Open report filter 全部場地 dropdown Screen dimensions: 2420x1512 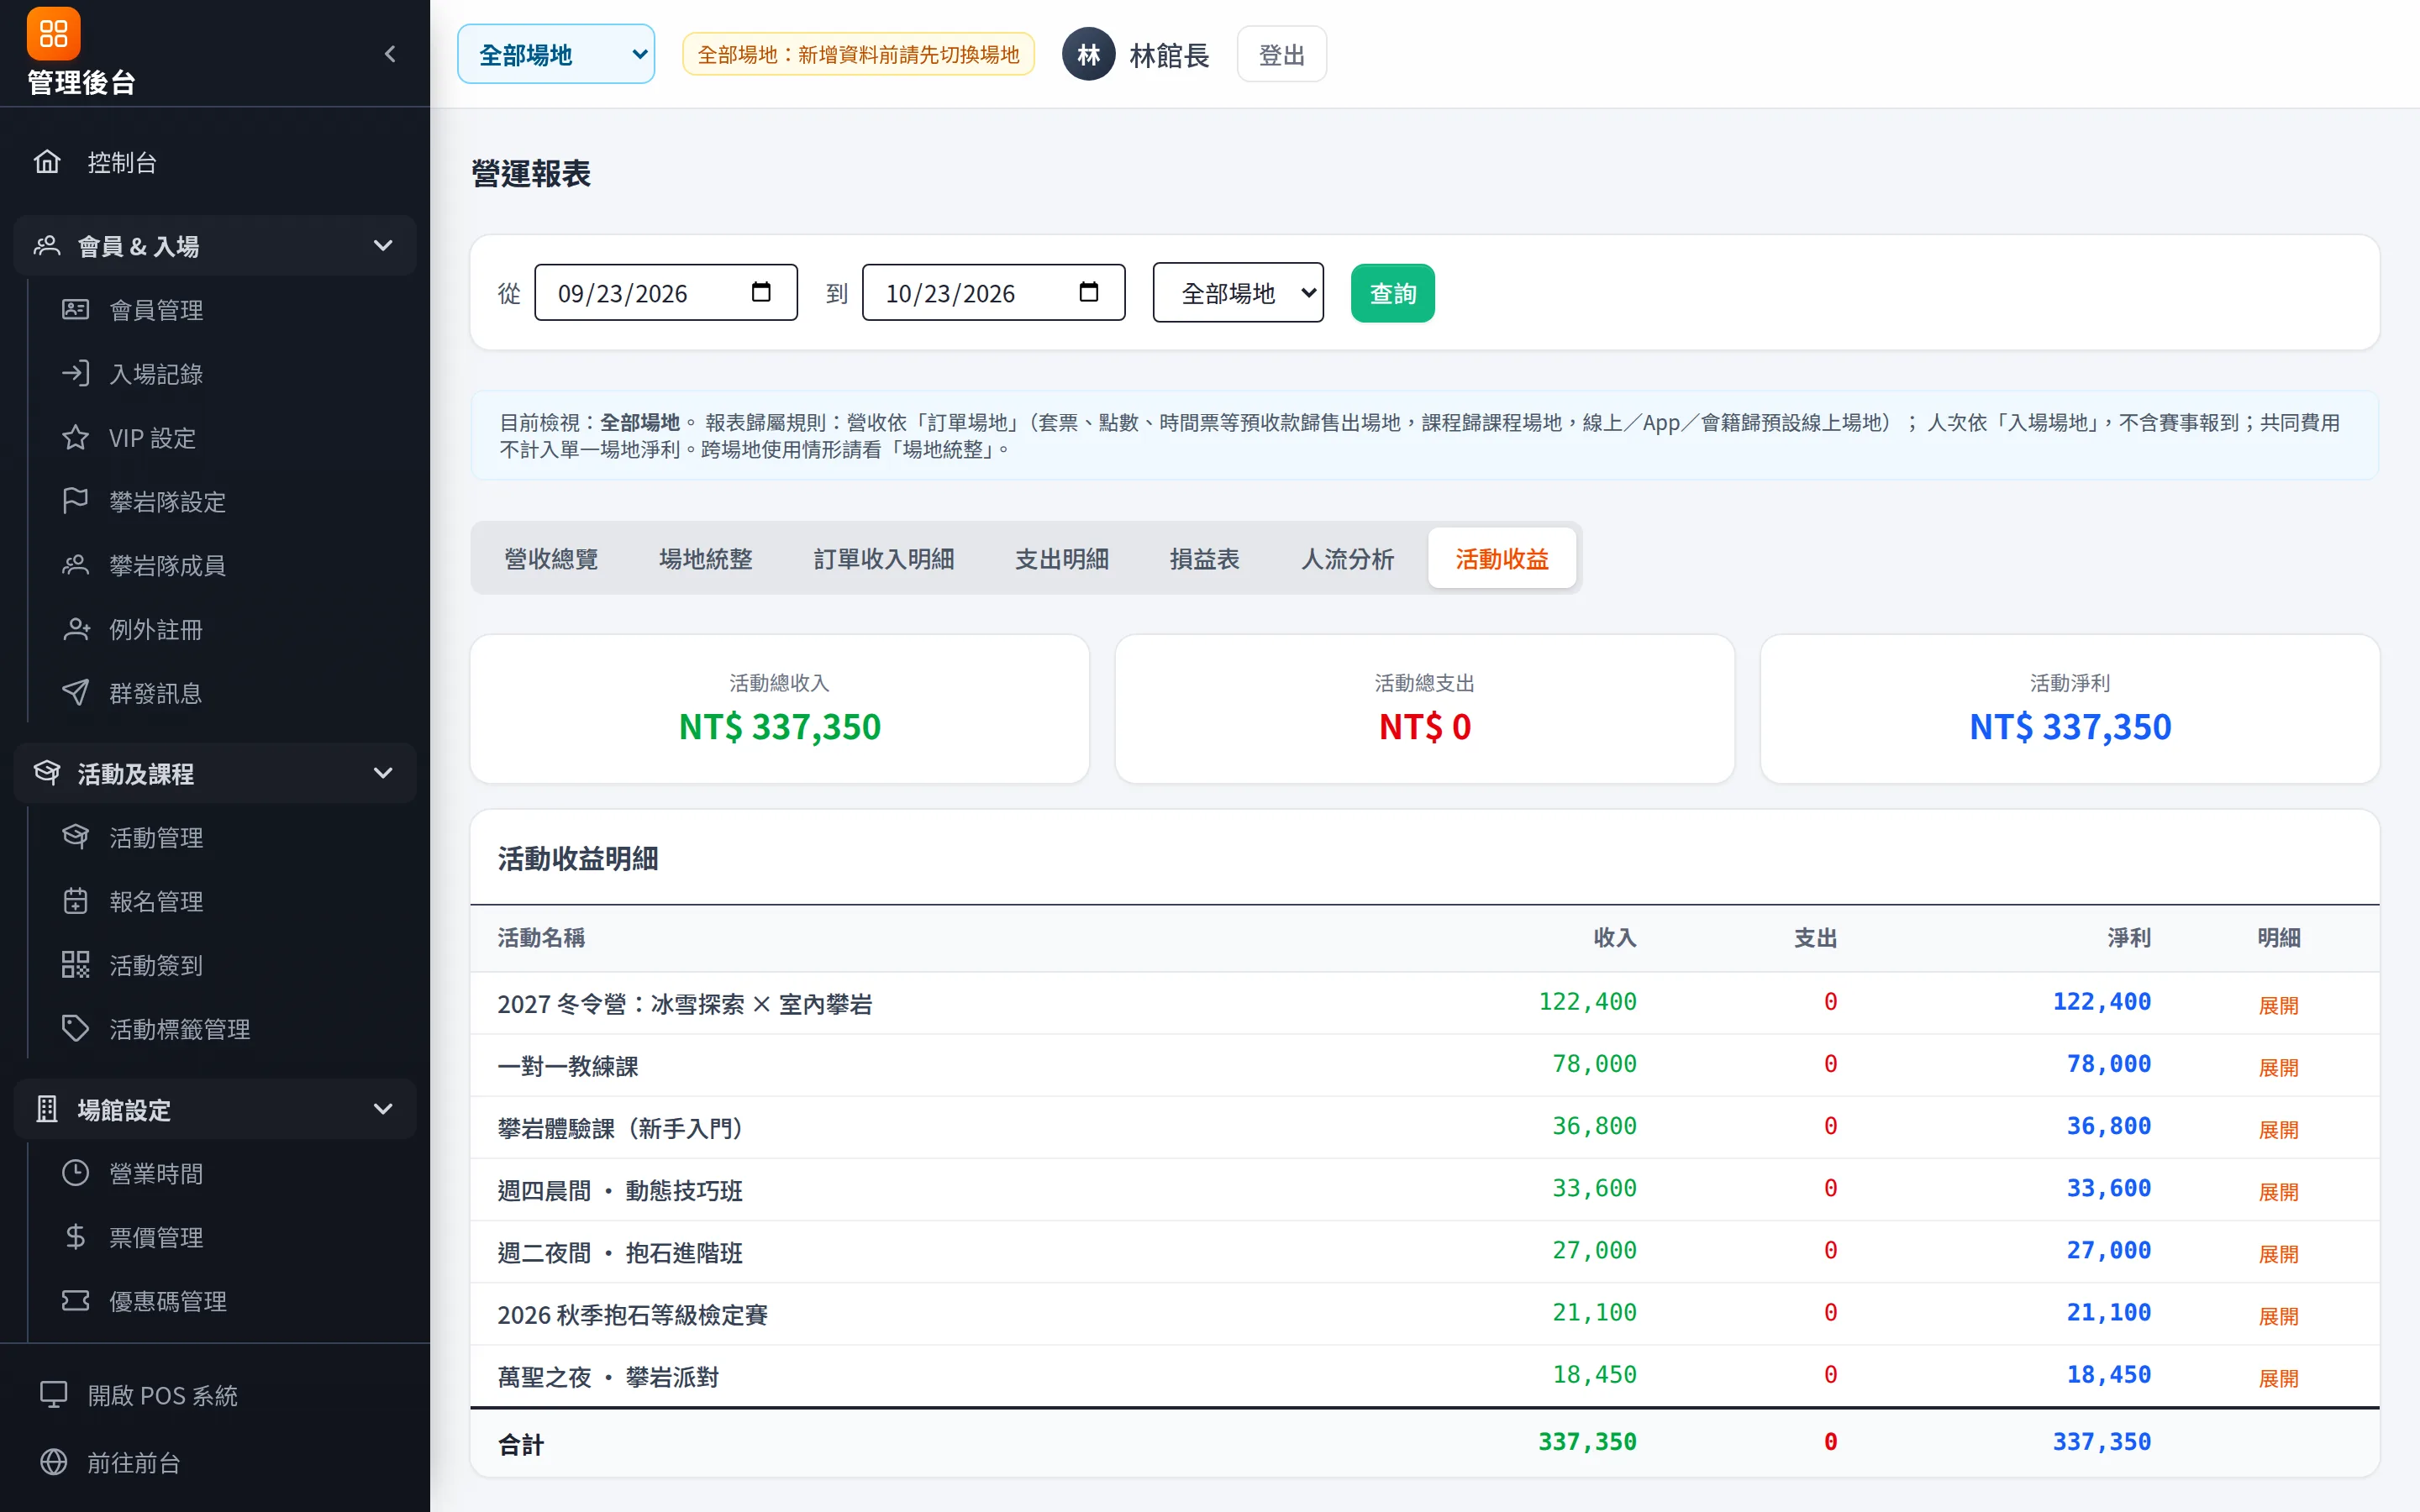tap(1238, 293)
